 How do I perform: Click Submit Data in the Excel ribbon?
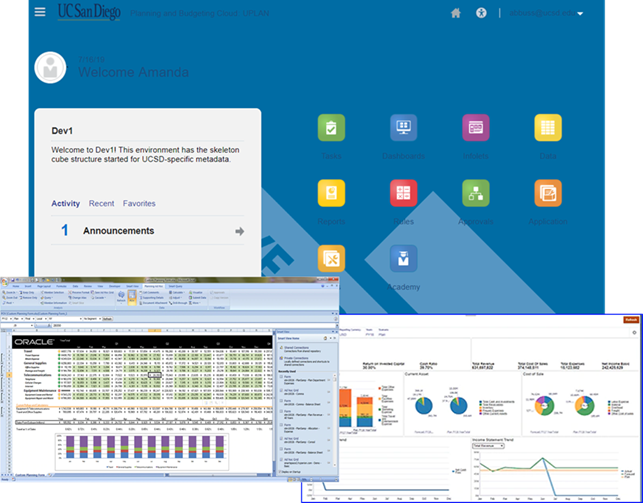198,298
